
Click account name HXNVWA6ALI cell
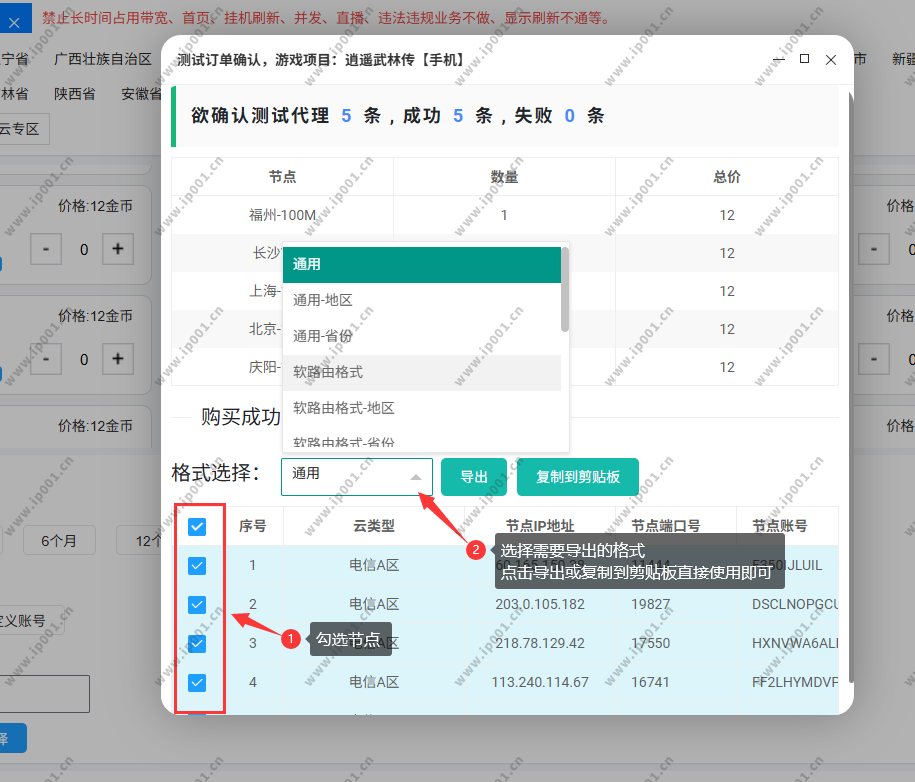point(795,643)
